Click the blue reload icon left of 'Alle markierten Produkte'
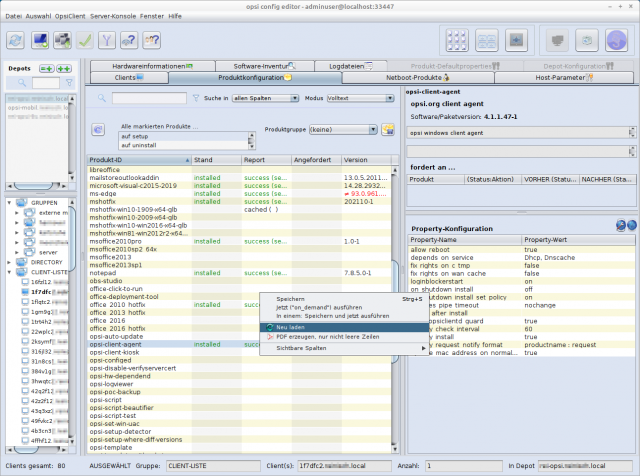Viewport: 640px width, 476px height. [x=98, y=129]
